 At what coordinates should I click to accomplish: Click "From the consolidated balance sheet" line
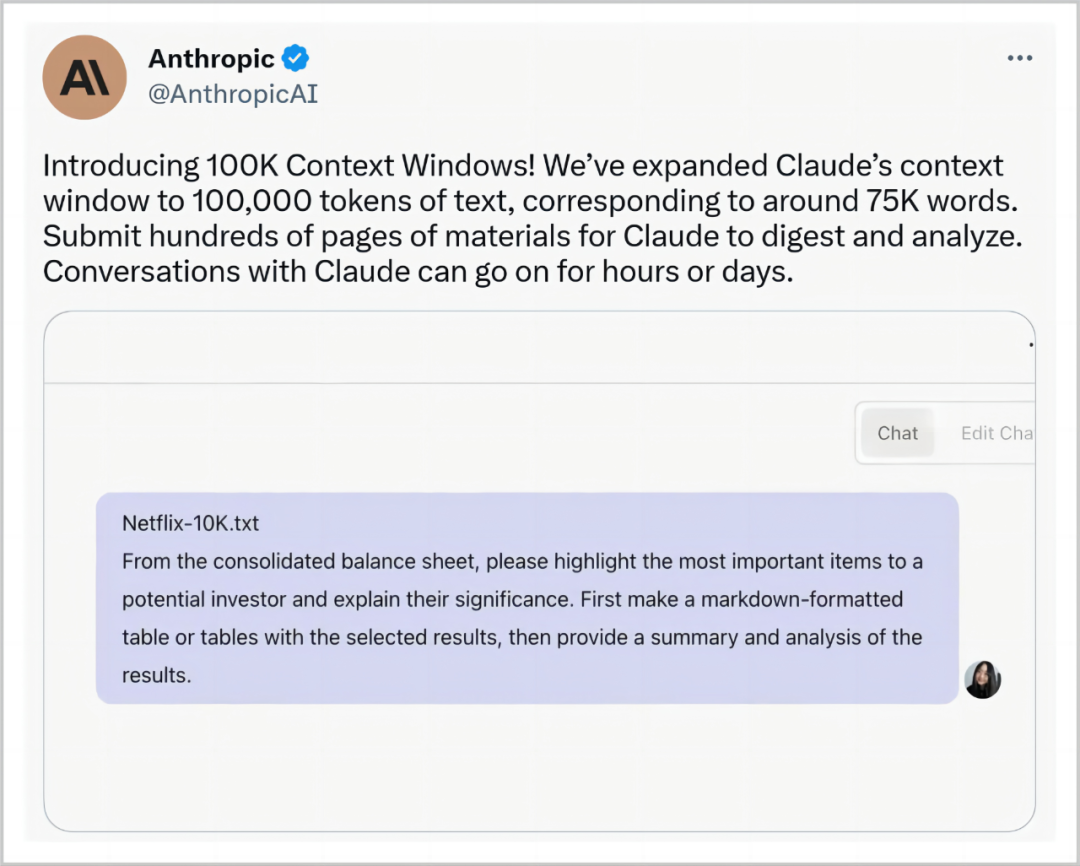pos(300,561)
